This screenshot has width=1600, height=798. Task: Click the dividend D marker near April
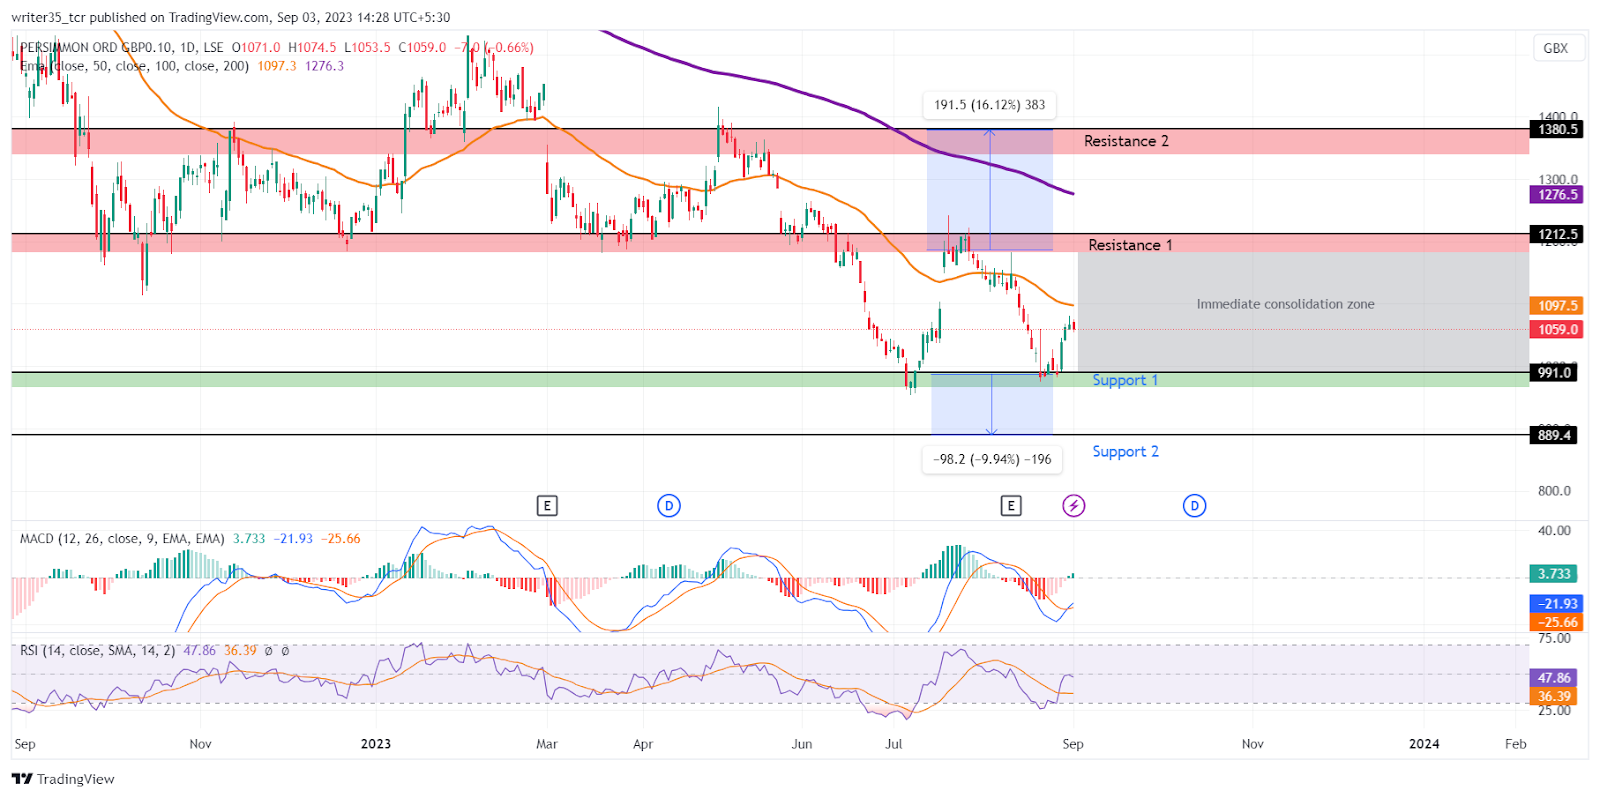(x=669, y=506)
